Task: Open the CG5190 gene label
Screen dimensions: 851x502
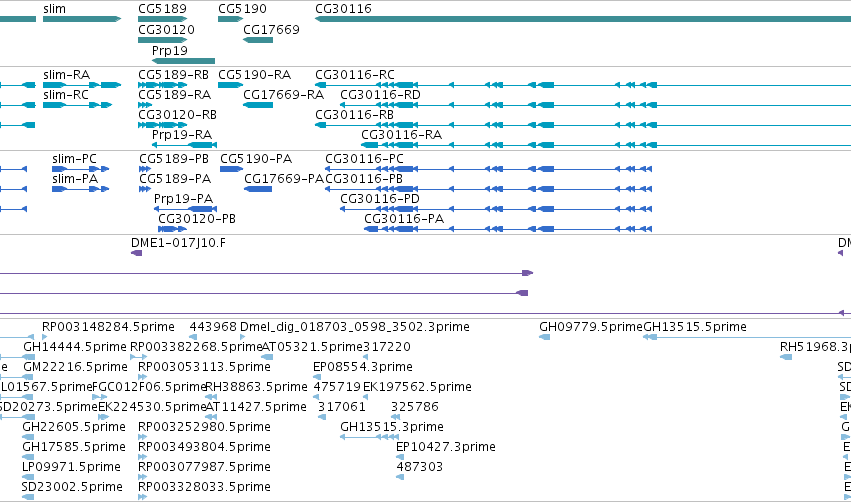Action: [x=242, y=9]
